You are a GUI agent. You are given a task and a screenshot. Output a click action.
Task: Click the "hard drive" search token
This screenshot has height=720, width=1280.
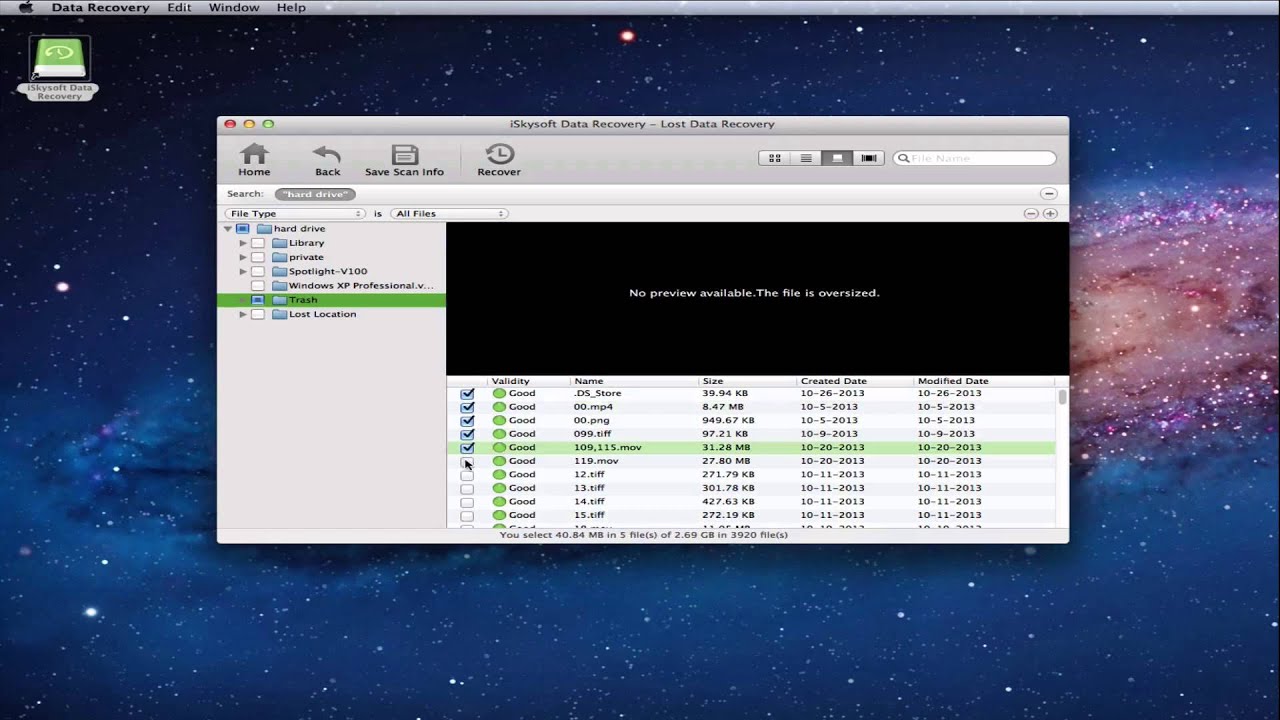tap(315, 194)
